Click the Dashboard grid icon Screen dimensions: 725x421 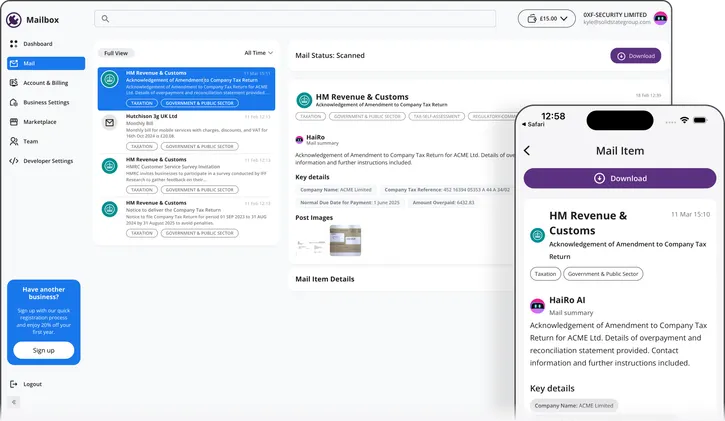[x=13, y=44]
